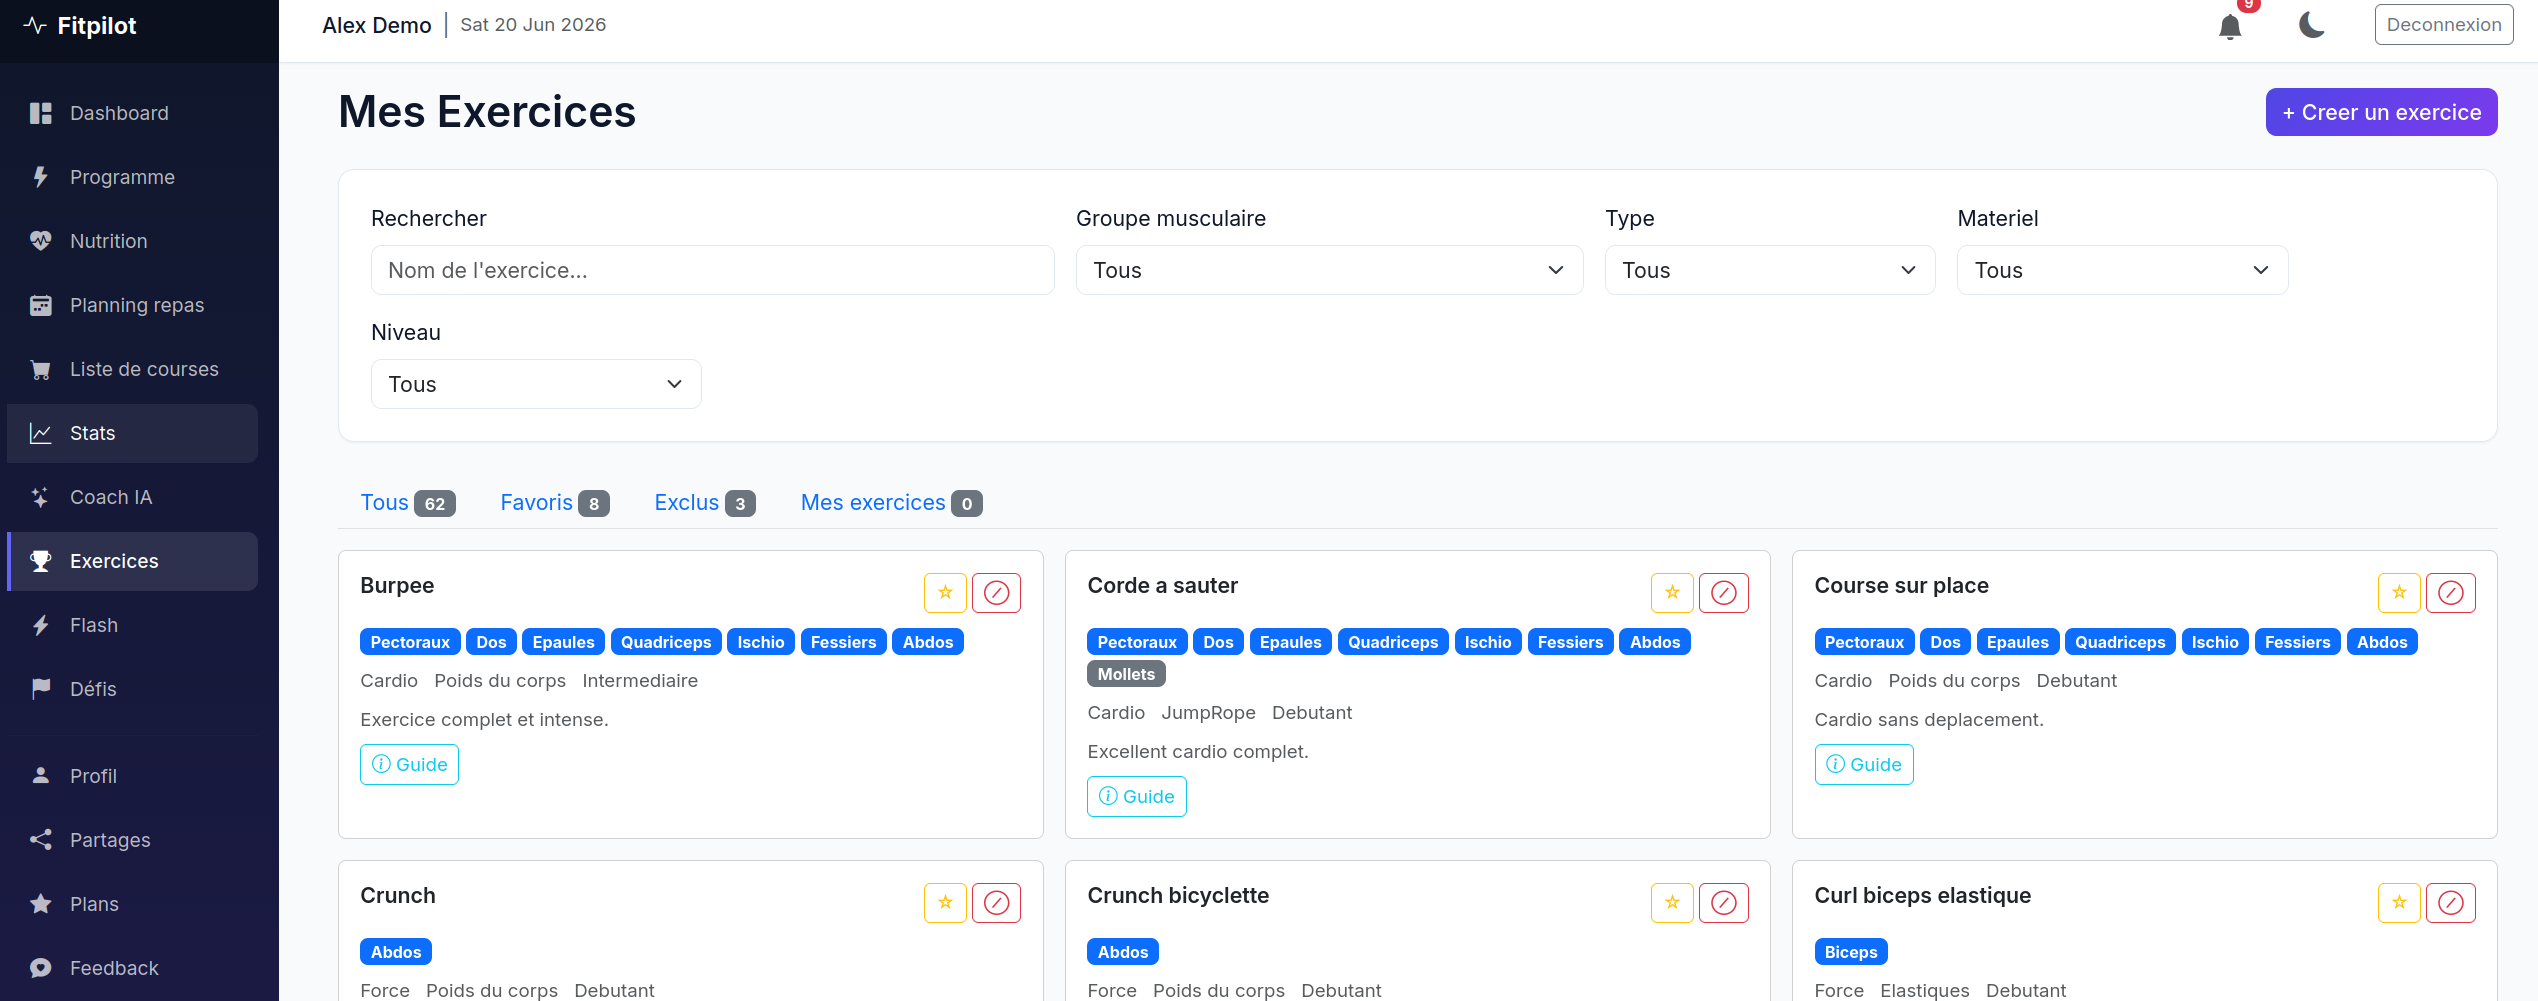Click the Fitpilot logo
Image resolution: width=2538 pixels, height=1001 pixels.
pyautogui.click(x=80, y=26)
